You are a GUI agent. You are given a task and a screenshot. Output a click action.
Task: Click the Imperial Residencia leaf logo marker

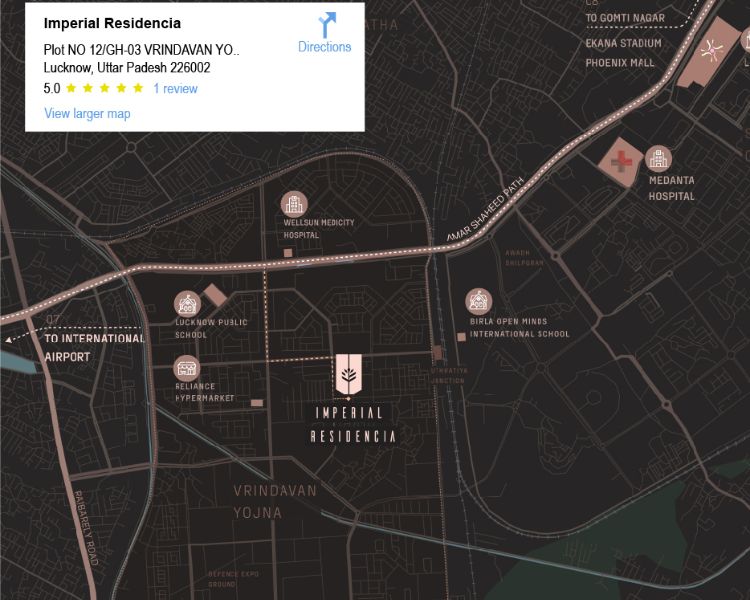[349, 374]
